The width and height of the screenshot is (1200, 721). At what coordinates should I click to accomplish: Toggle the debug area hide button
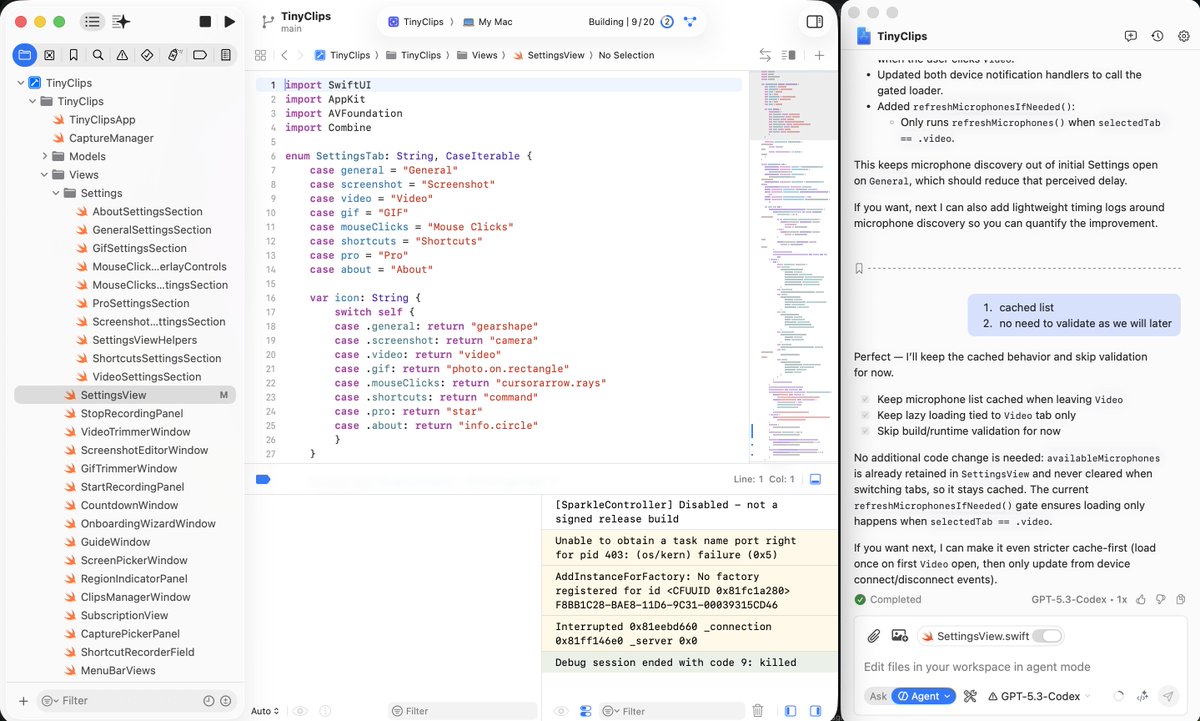click(x=815, y=479)
